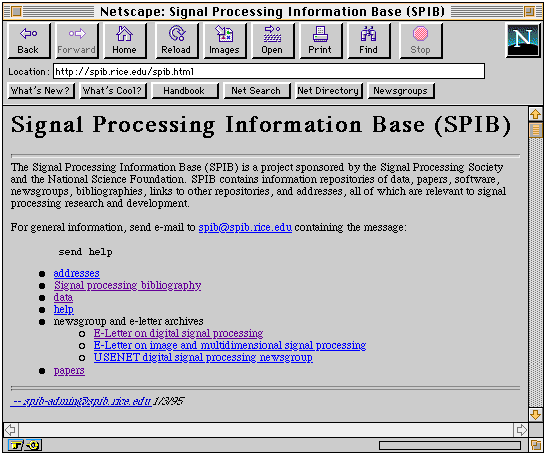Open E-Letter on image and multidimensional signal processing
545x455 pixels.
(x=230, y=346)
